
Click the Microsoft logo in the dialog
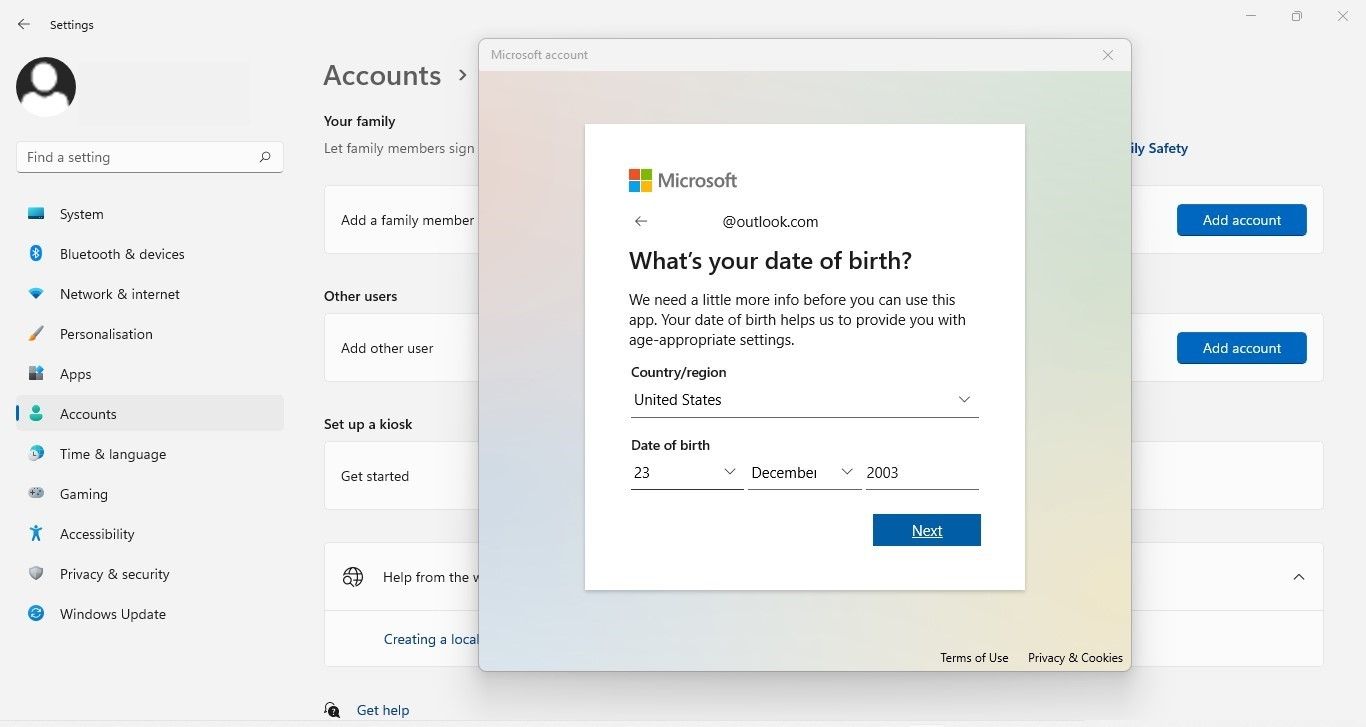[683, 180]
